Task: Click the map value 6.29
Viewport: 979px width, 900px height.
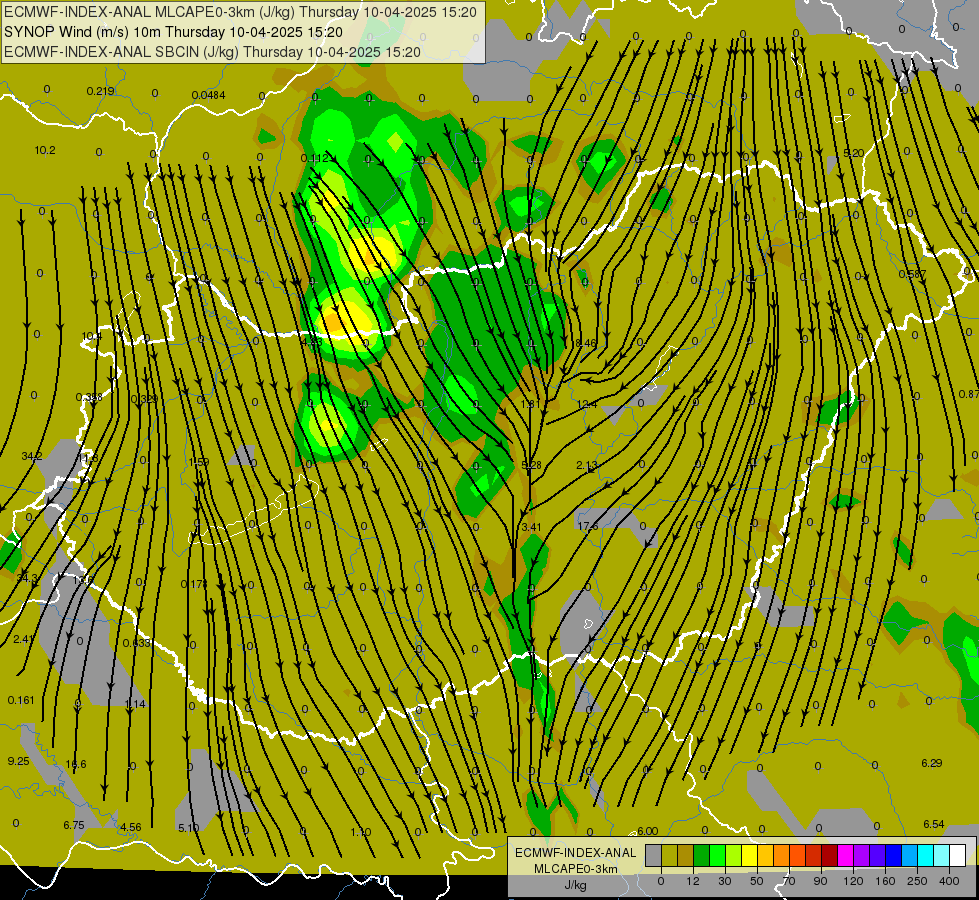Action: 932,763
